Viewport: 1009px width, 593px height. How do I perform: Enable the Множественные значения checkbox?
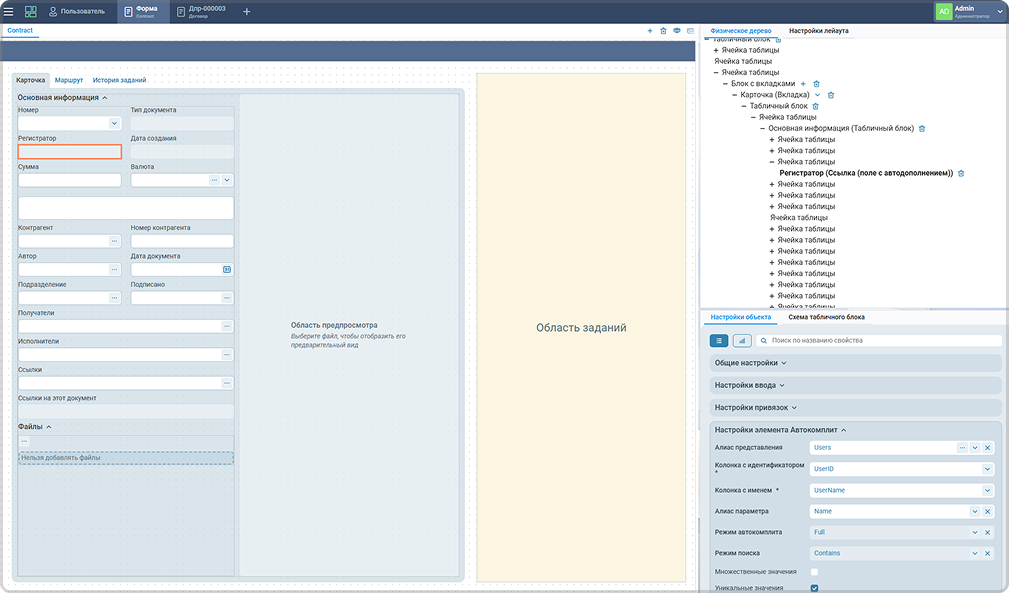(814, 571)
